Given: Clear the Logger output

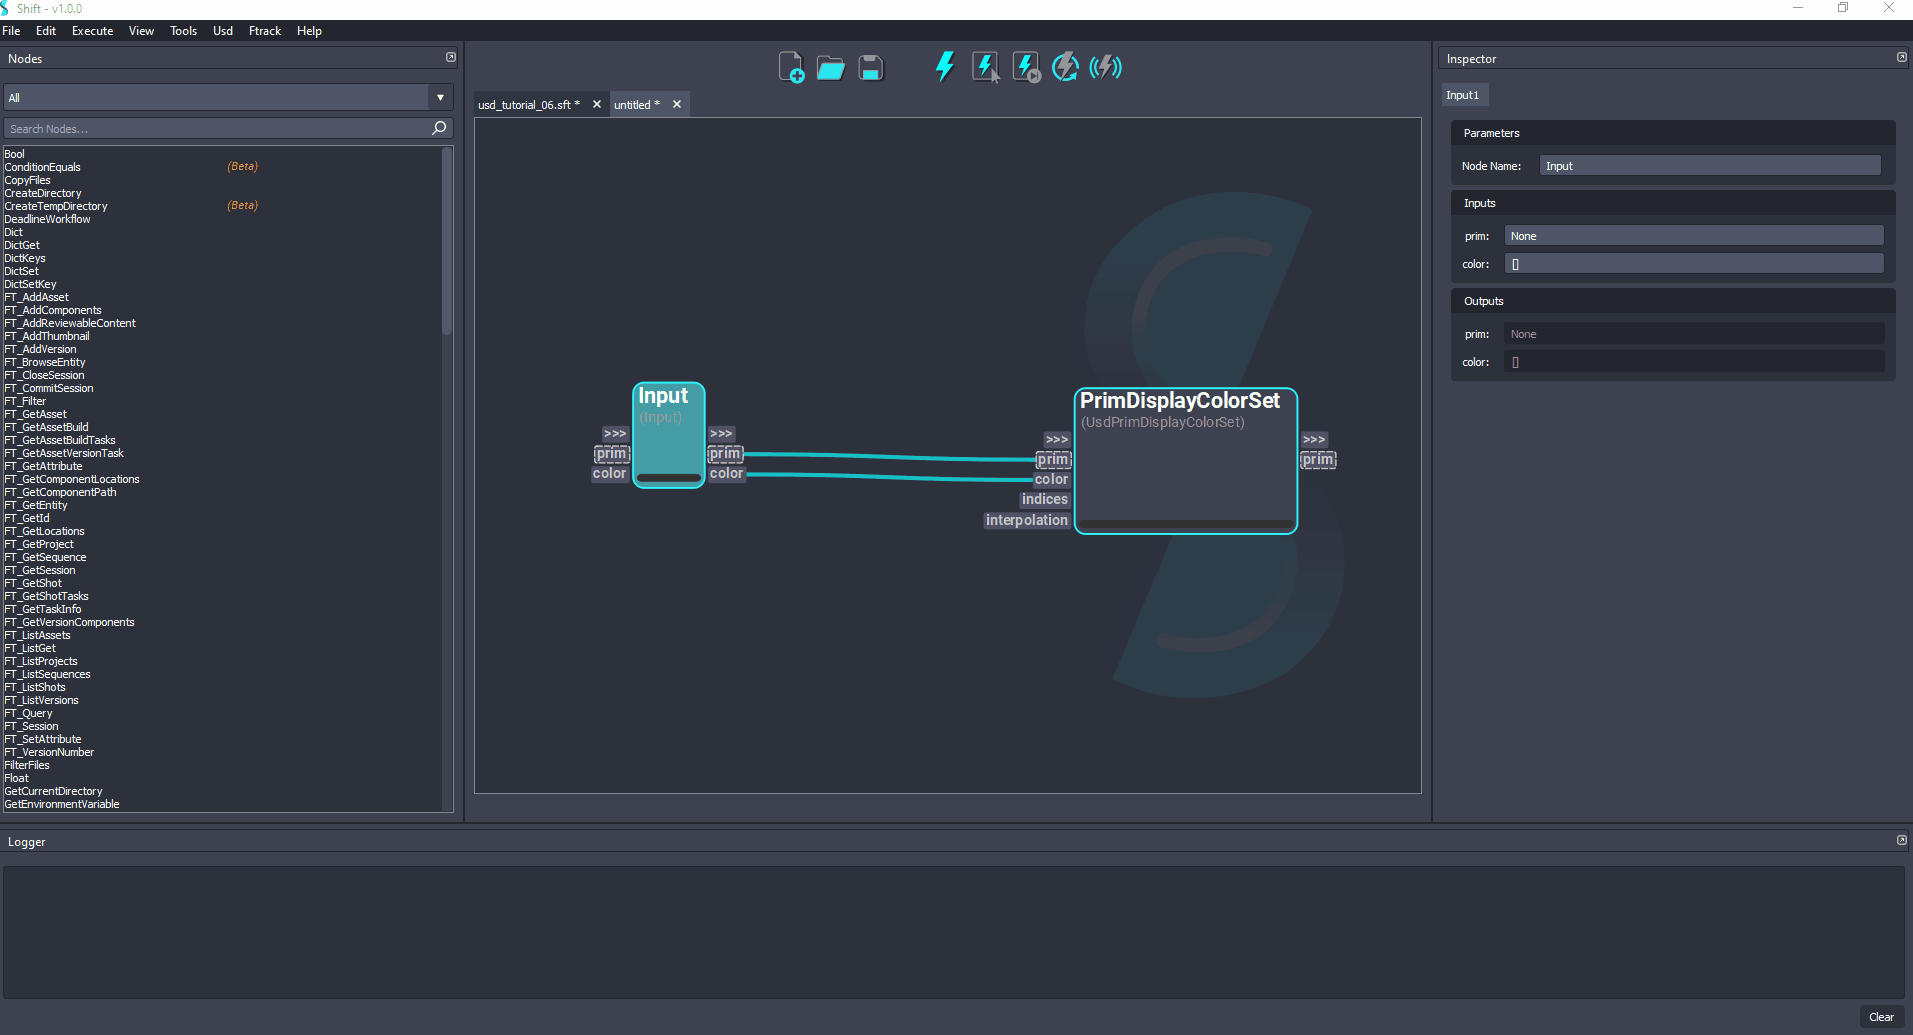Looking at the screenshot, I should [1882, 1016].
